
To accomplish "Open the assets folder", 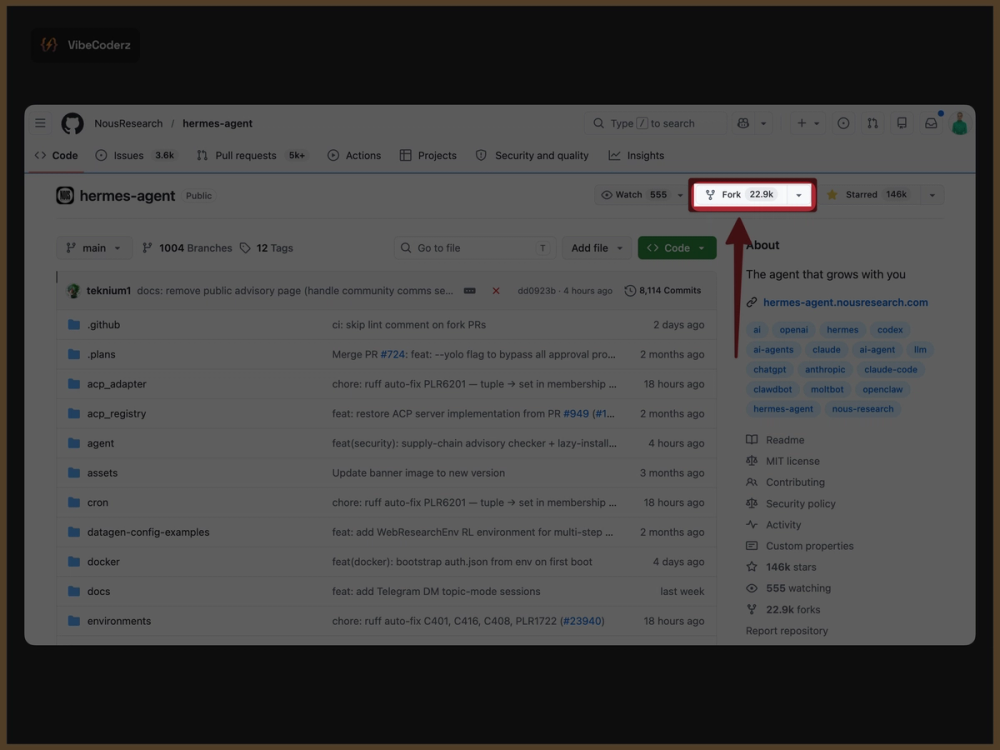I will [102, 473].
